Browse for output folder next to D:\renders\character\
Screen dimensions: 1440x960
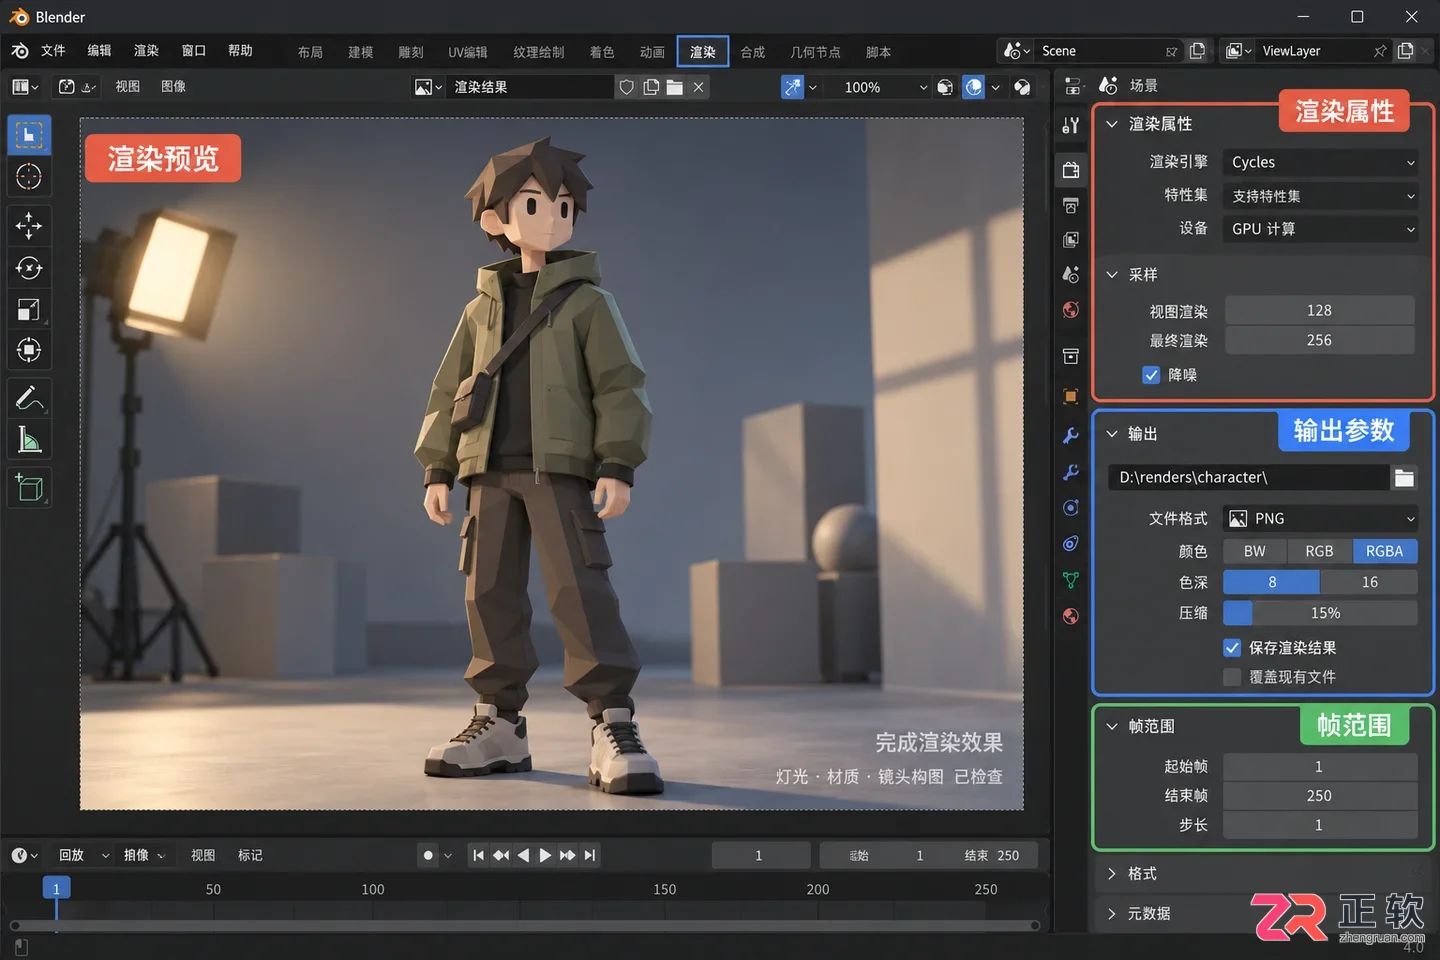1404,478
